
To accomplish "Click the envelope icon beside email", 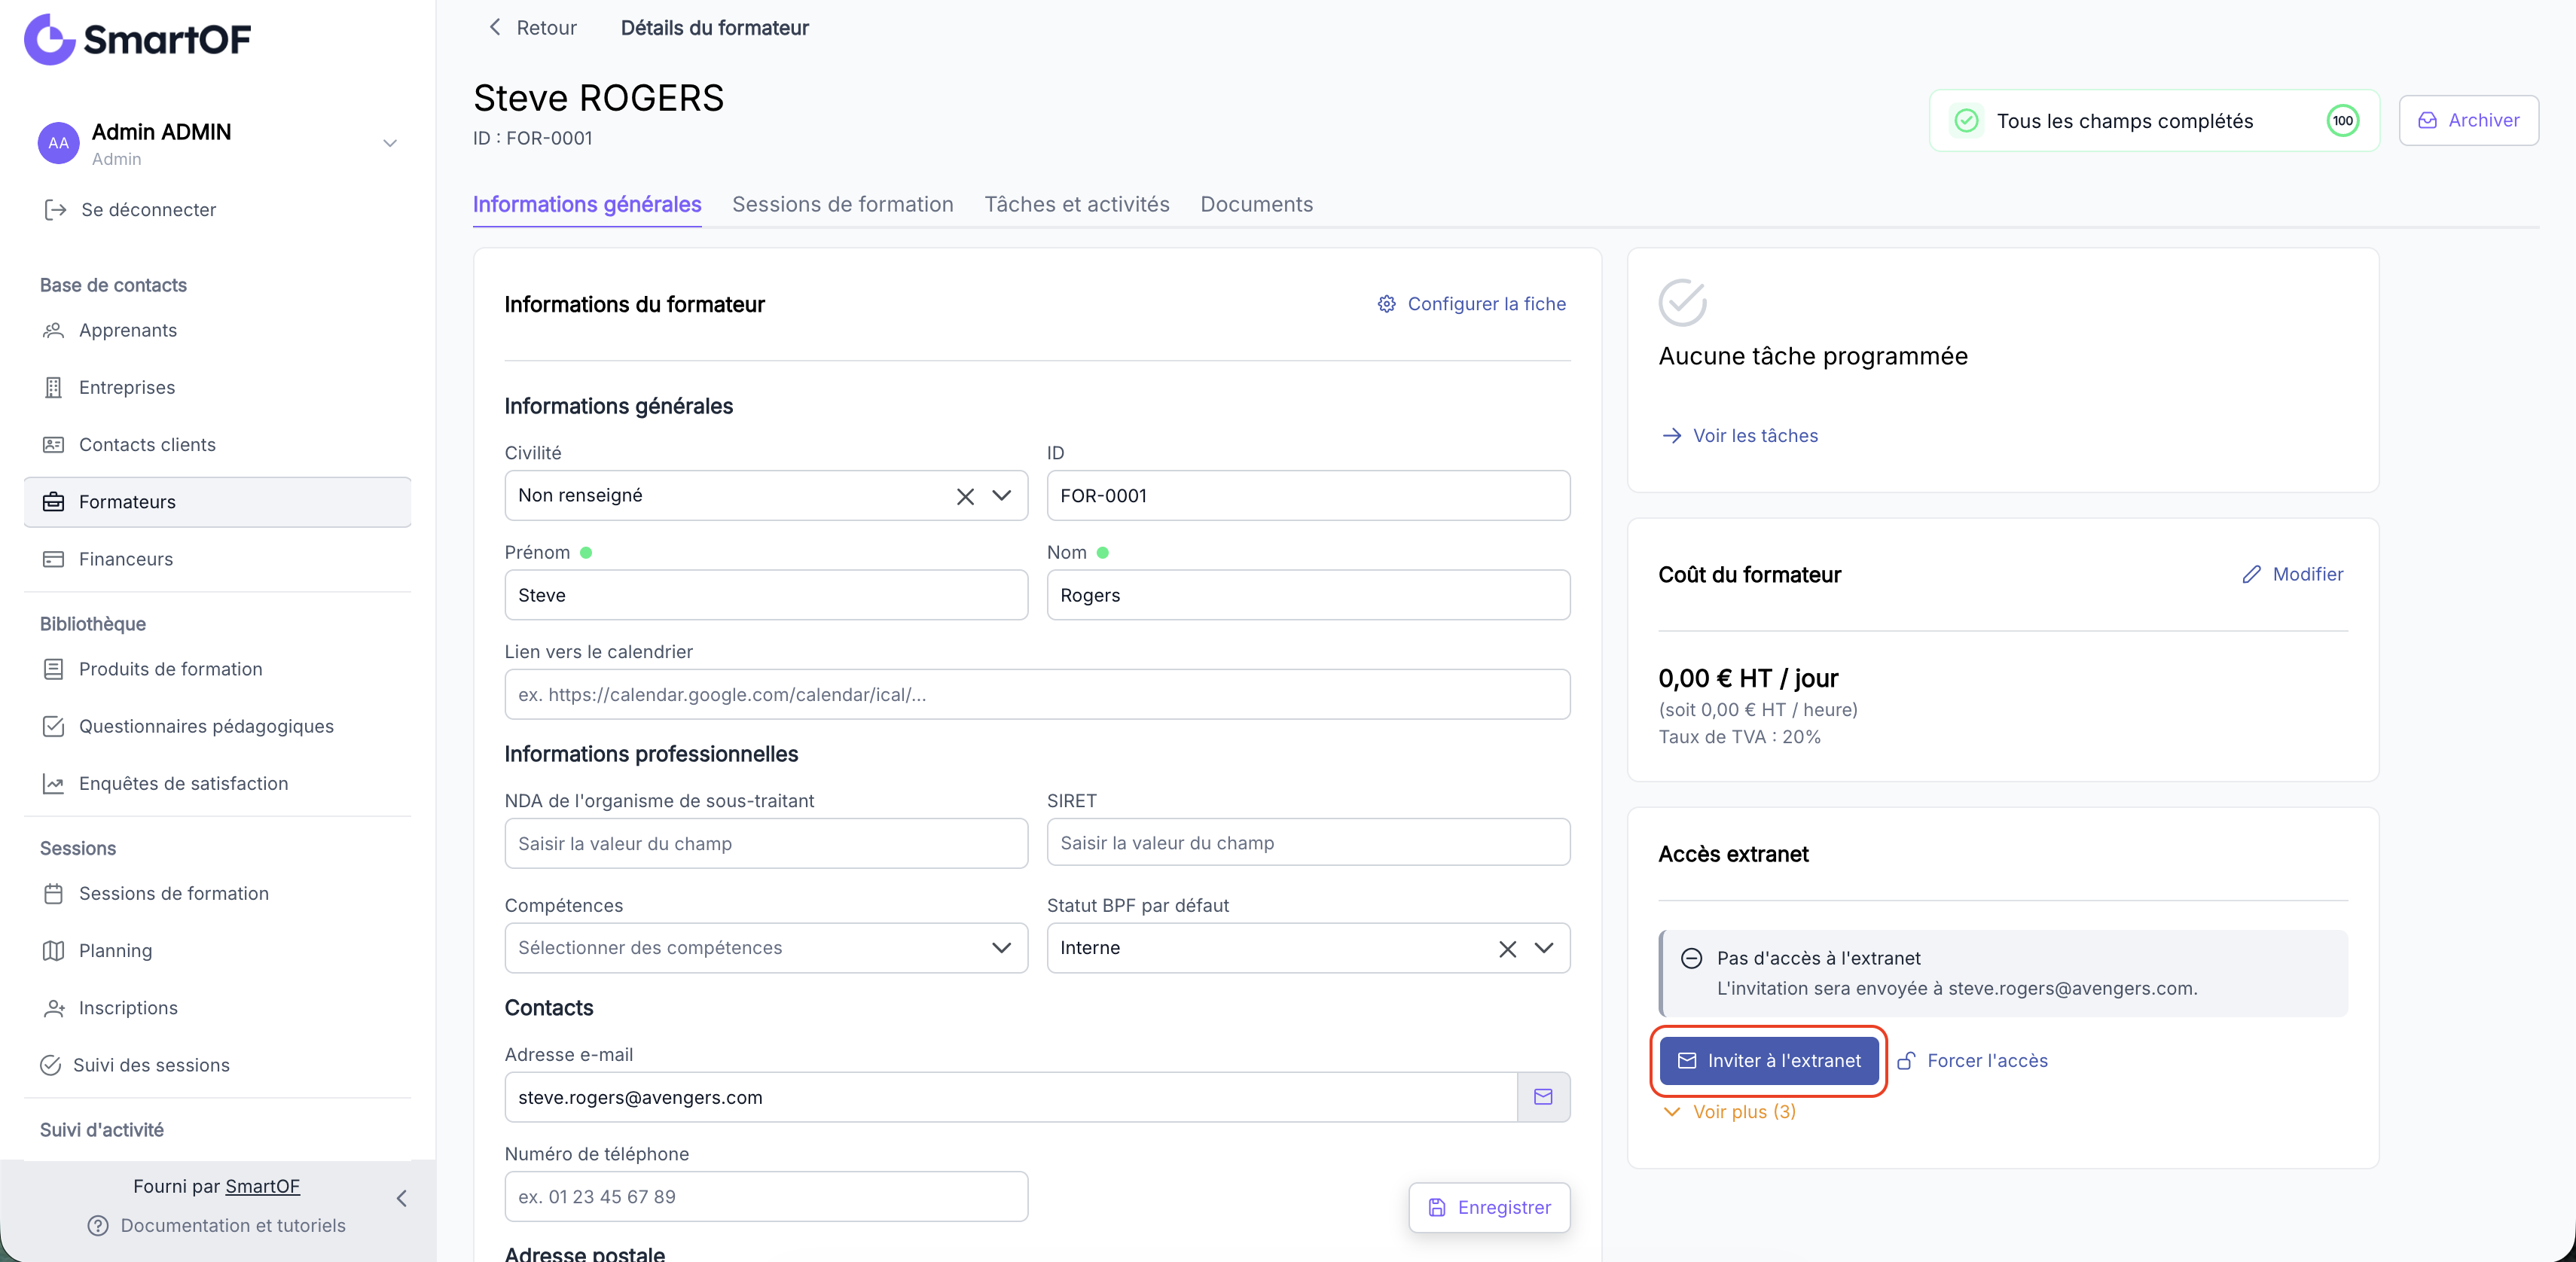I will pos(1543,1097).
